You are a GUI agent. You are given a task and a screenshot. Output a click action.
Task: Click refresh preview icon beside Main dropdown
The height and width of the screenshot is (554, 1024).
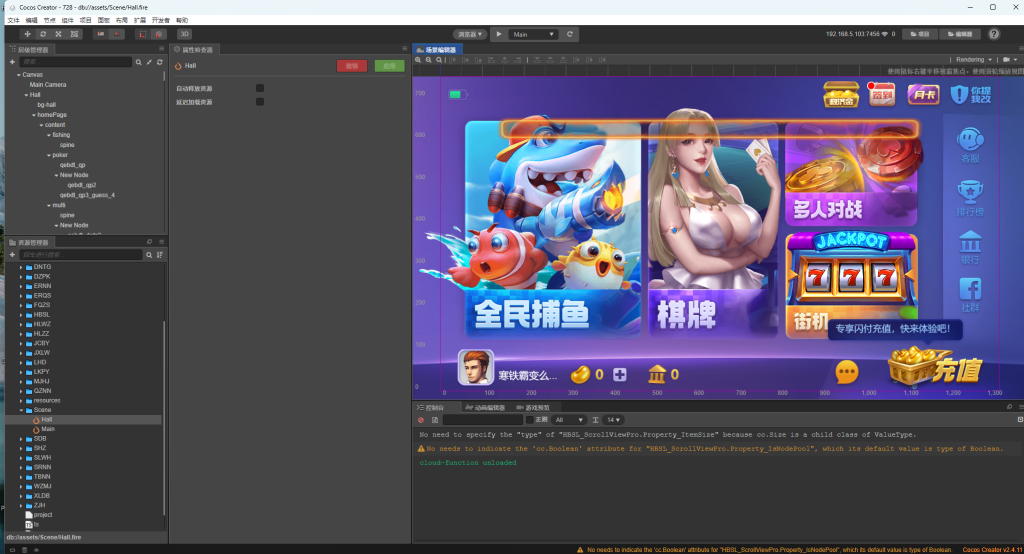click(569, 34)
